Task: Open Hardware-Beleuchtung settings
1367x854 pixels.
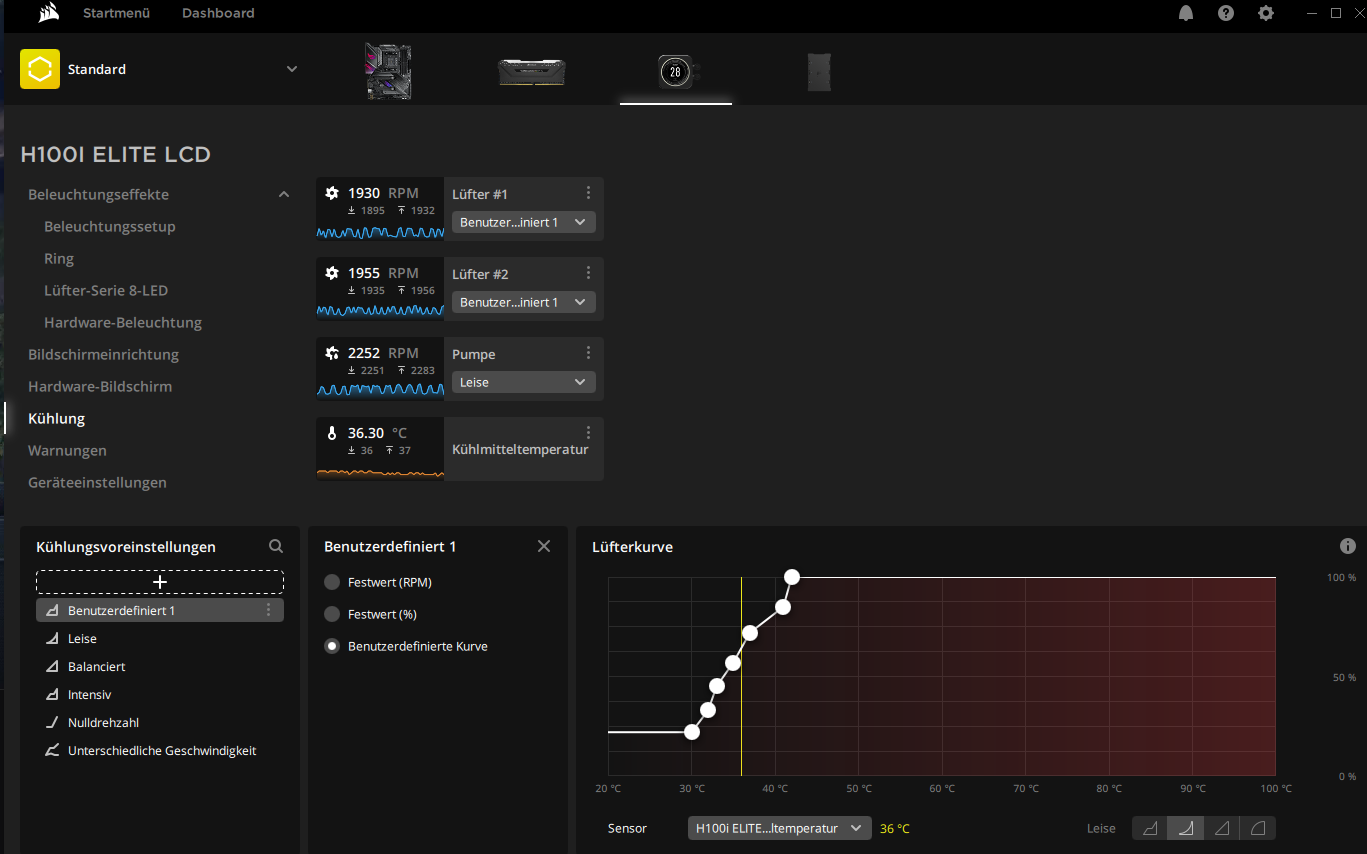Action: tap(123, 322)
